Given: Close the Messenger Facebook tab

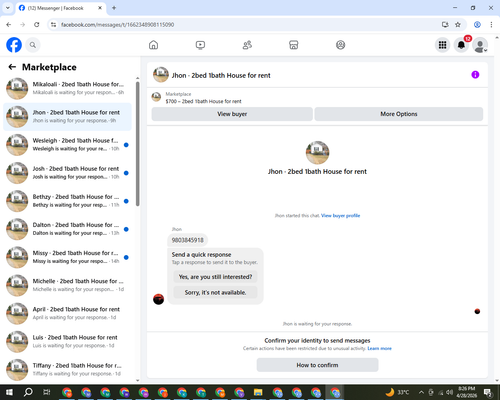Looking at the screenshot, I should coord(100,8).
